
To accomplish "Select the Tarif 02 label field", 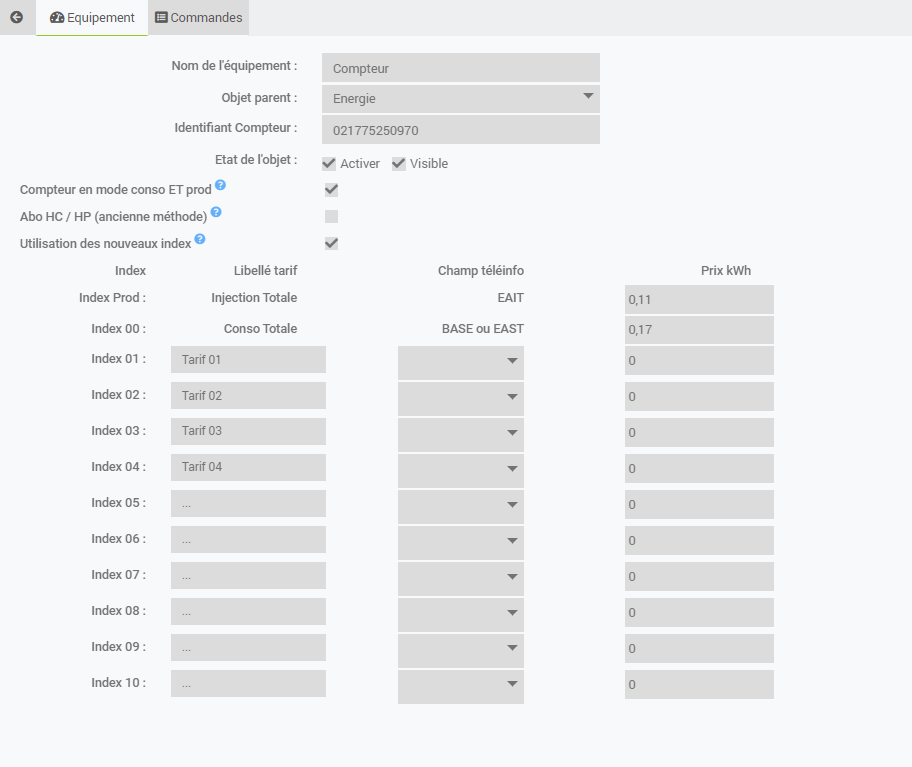I will click(248, 395).
